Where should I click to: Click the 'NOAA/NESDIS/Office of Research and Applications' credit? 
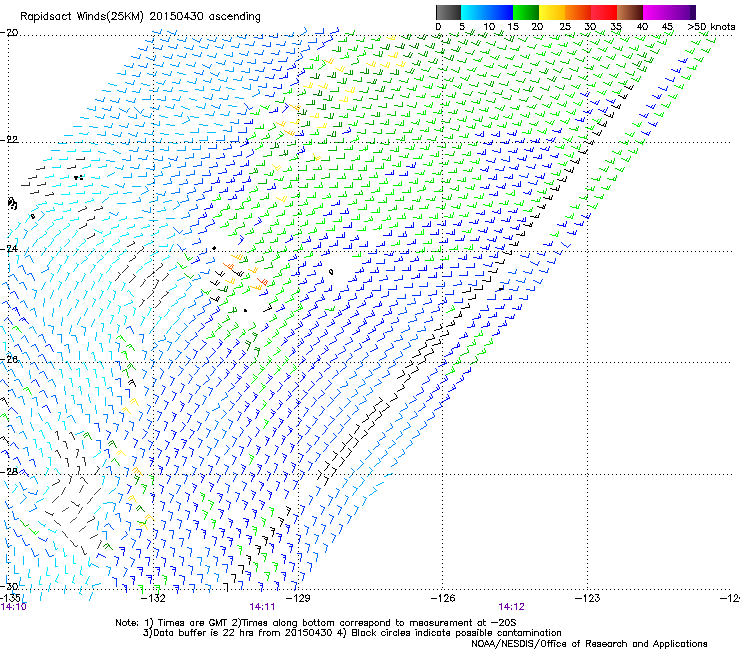point(589,644)
